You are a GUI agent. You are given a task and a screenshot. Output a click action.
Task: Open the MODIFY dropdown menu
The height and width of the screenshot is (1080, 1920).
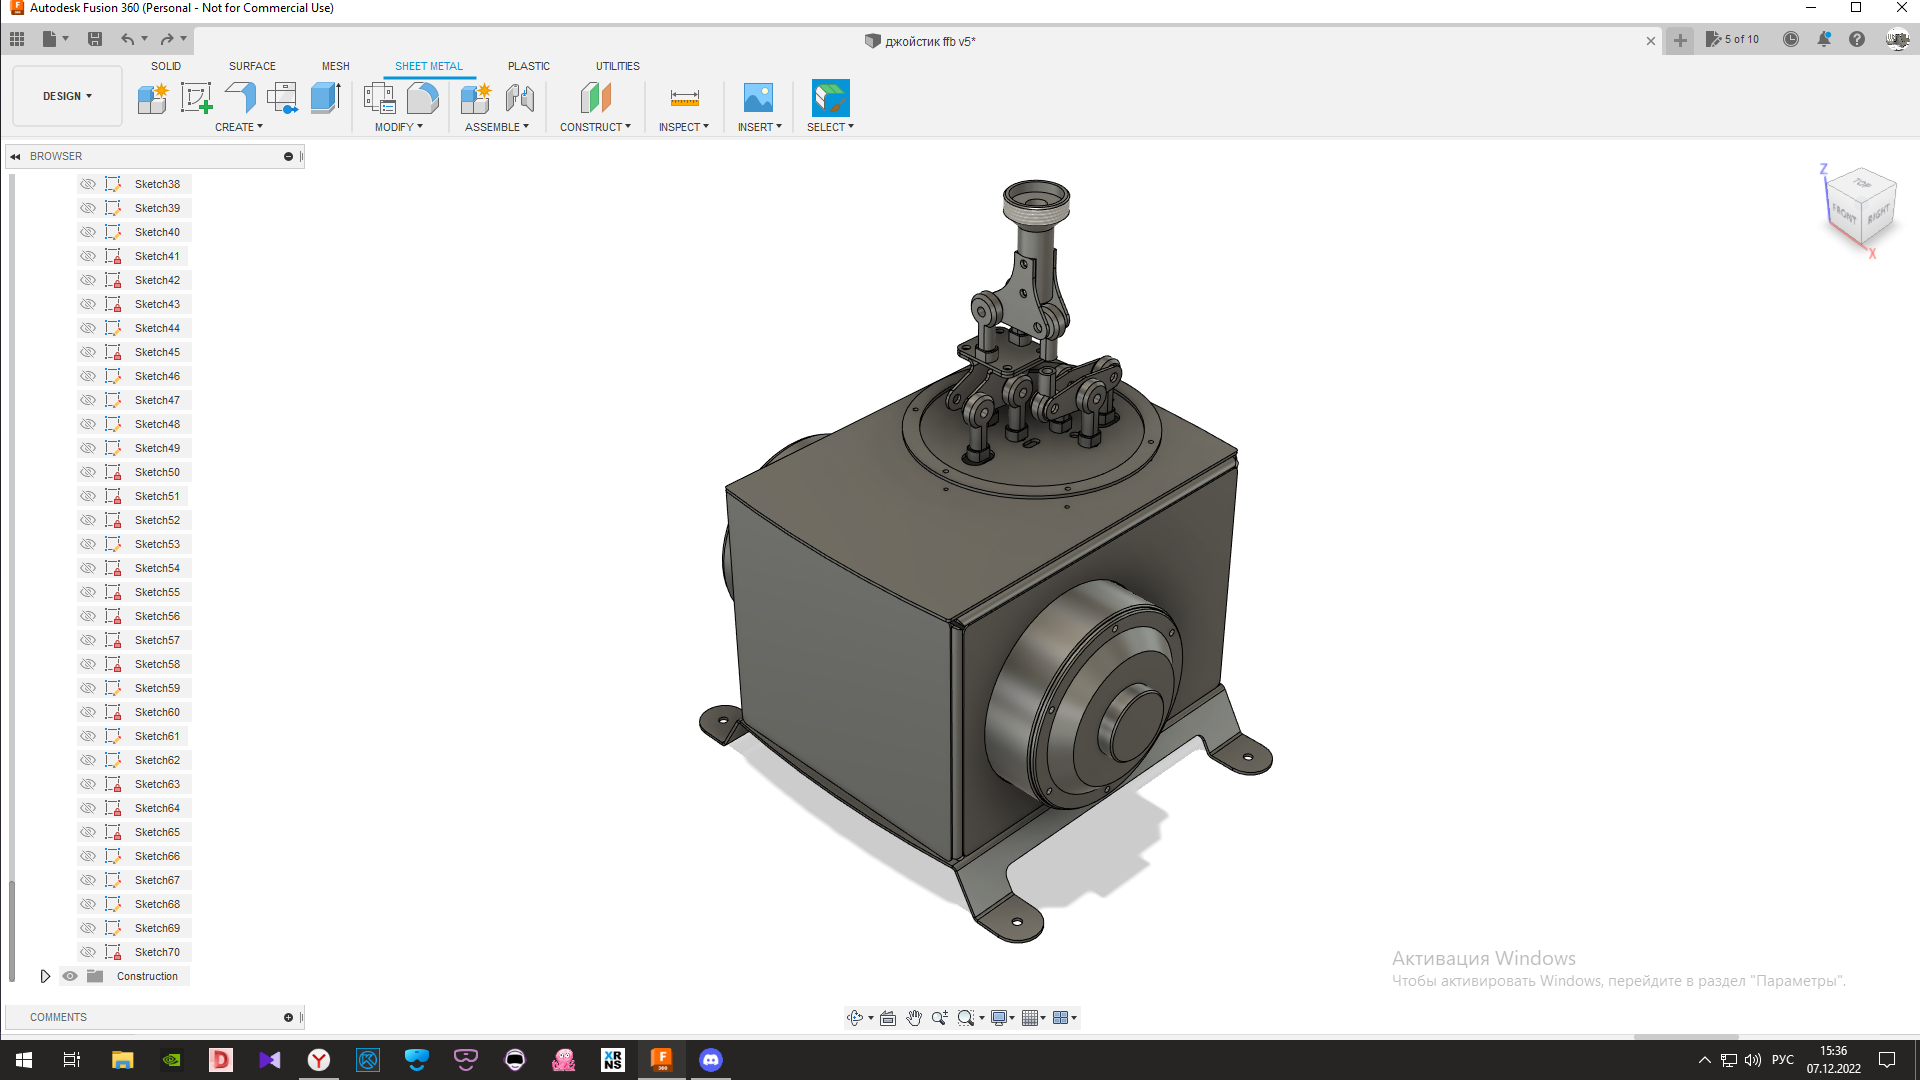pos(398,127)
